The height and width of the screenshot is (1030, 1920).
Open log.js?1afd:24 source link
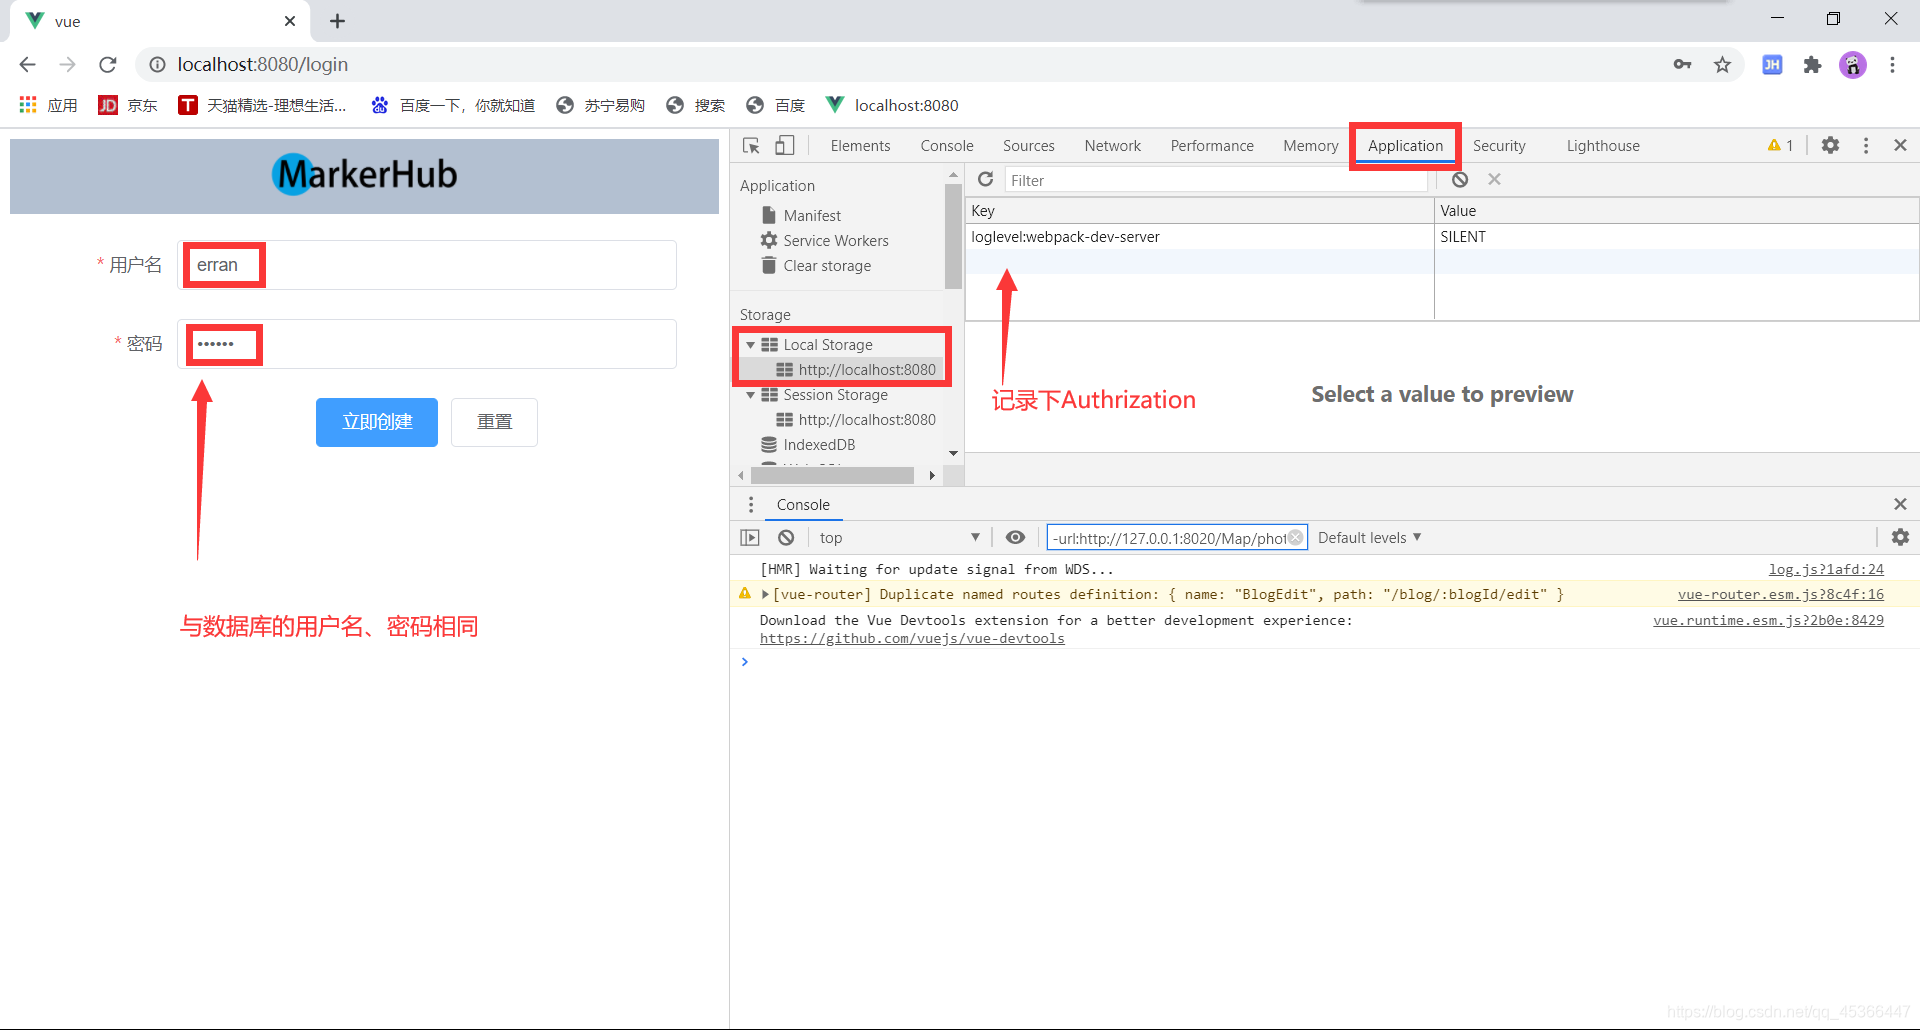[x=1826, y=569]
